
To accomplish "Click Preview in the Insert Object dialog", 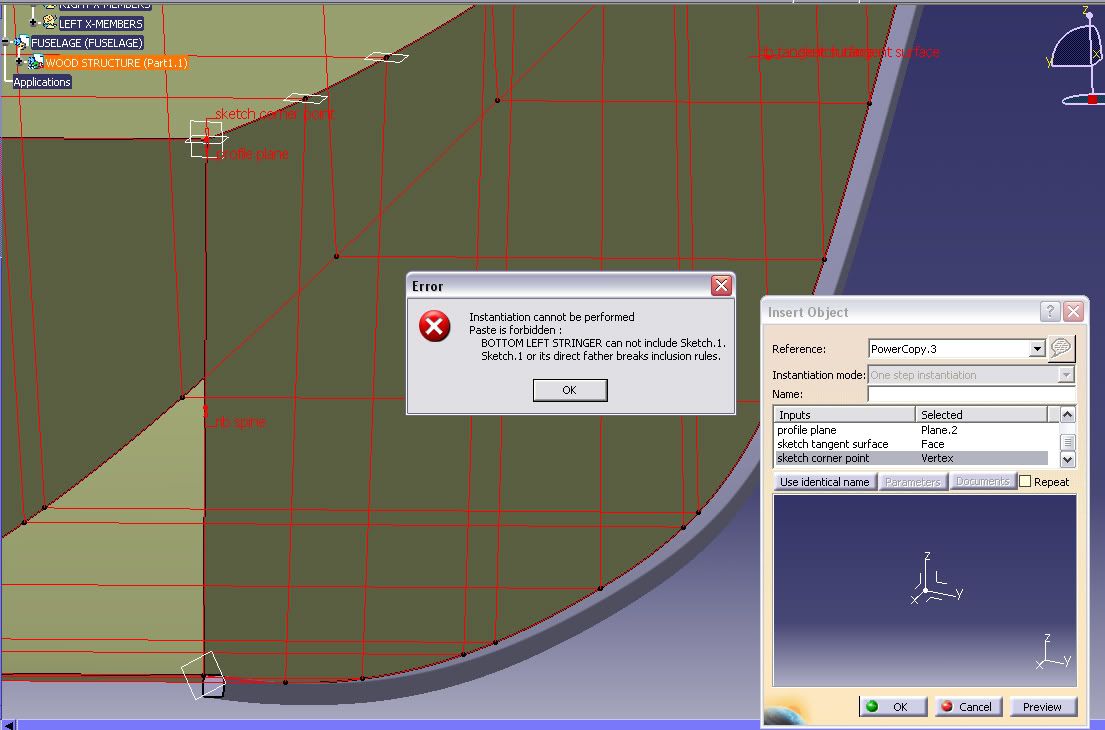I will (x=1041, y=706).
